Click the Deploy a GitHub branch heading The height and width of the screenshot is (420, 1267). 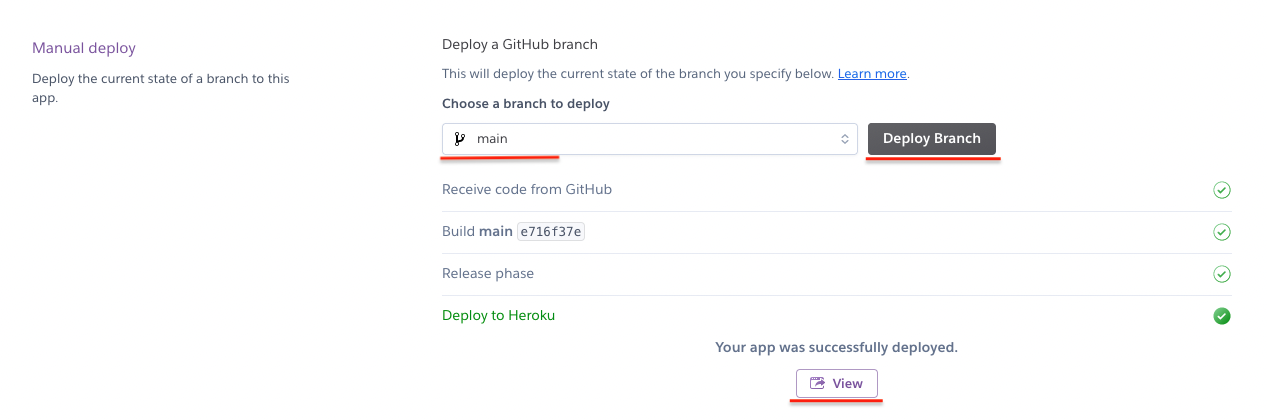(x=520, y=44)
